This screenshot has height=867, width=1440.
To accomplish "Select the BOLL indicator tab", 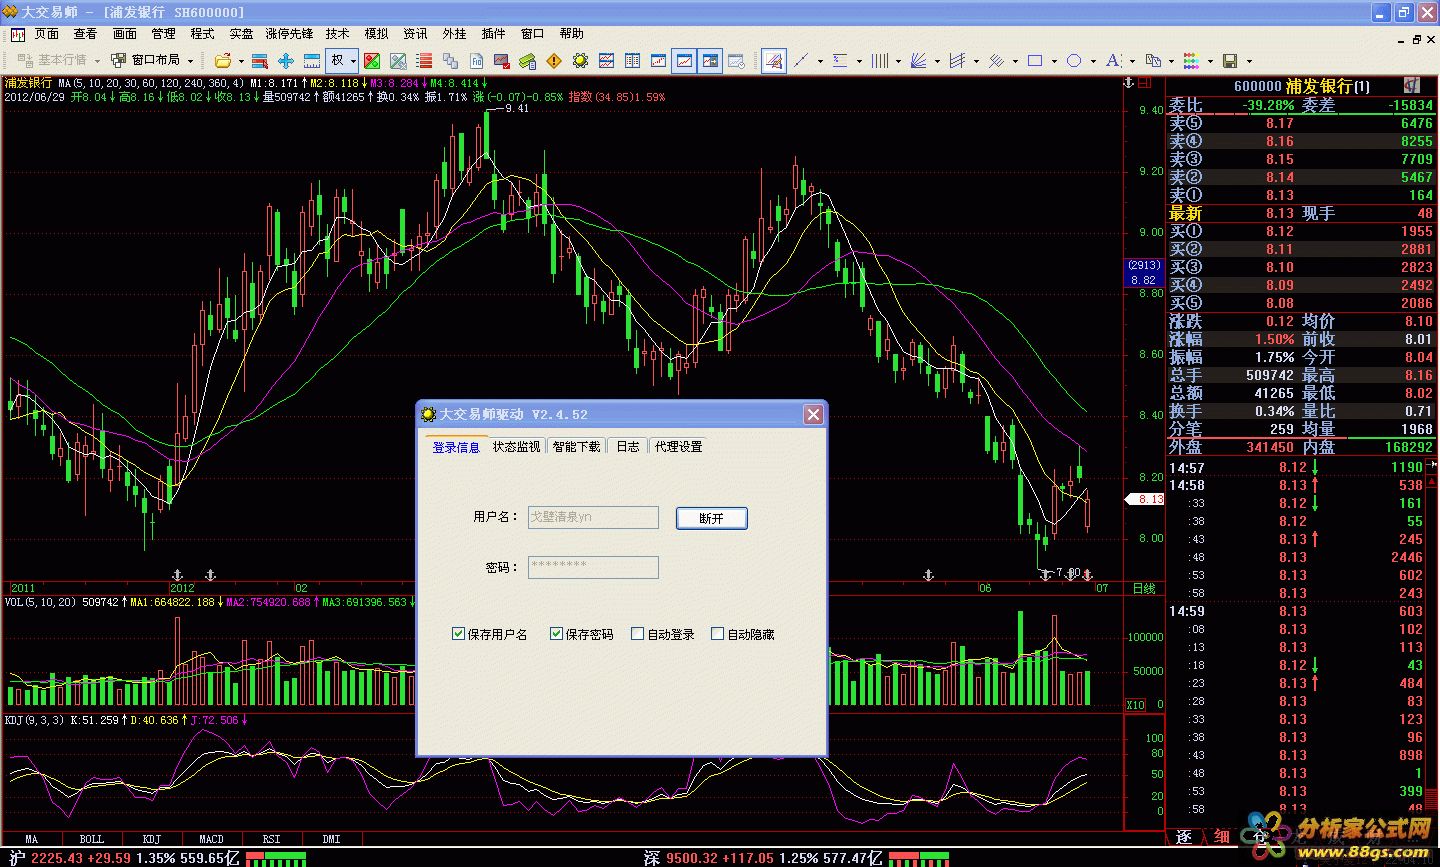I will click(91, 839).
